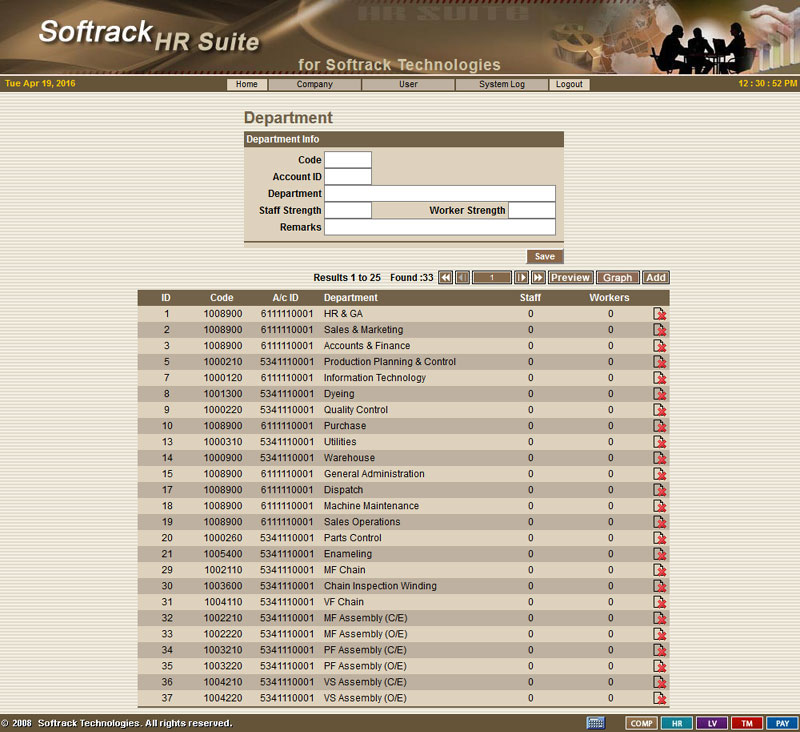The height and width of the screenshot is (732, 800).
Task: Click the Graph button
Action: (618, 278)
